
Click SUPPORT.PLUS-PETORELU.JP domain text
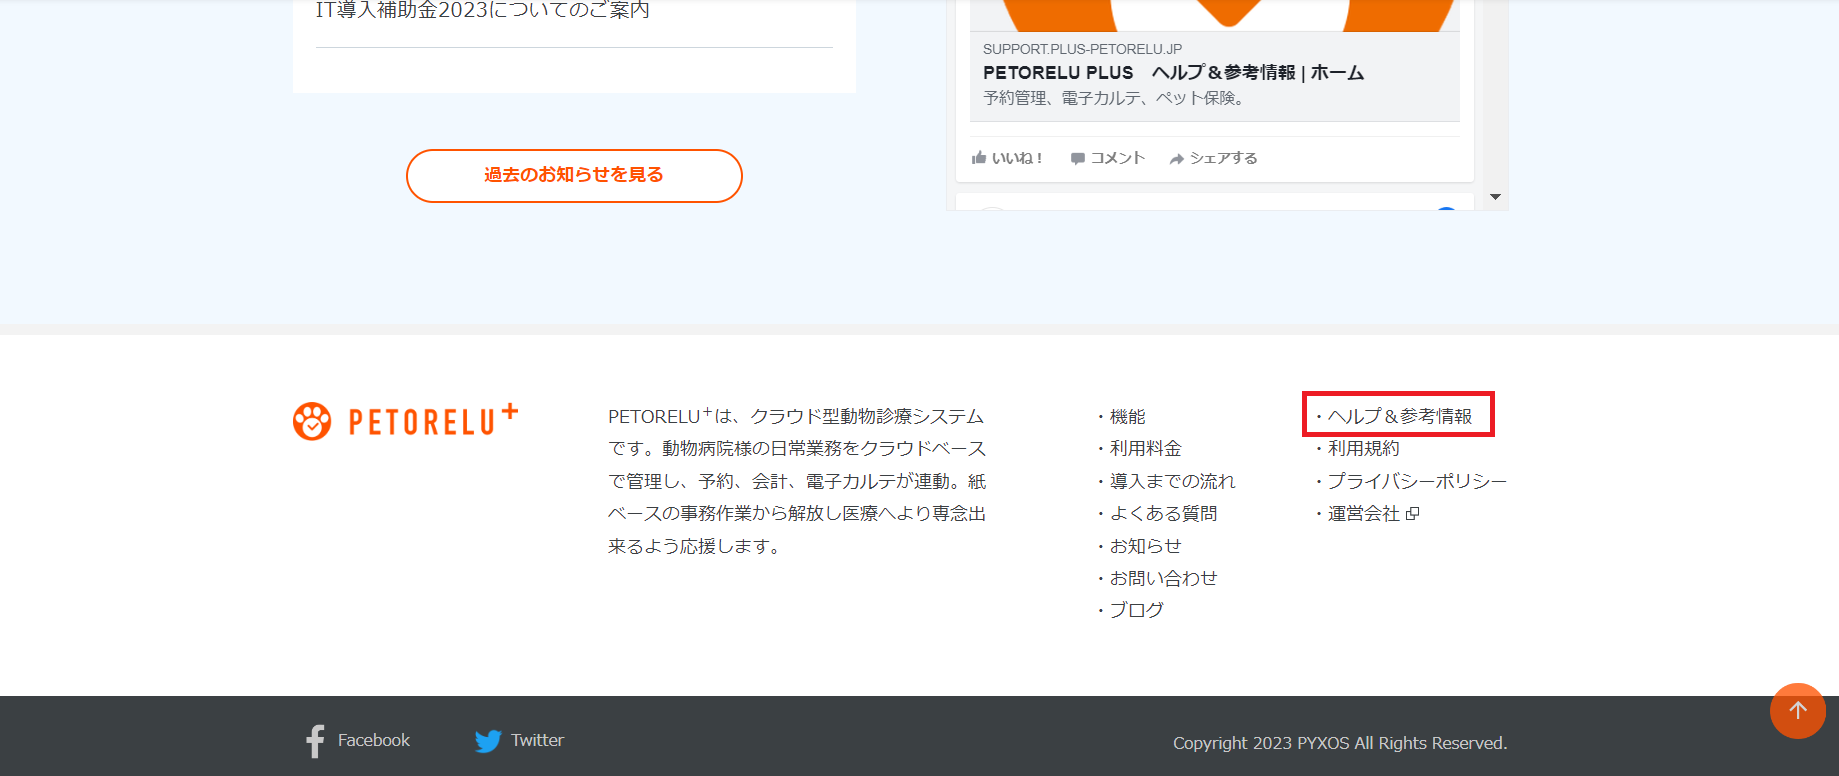pyautogui.click(x=1082, y=49)
